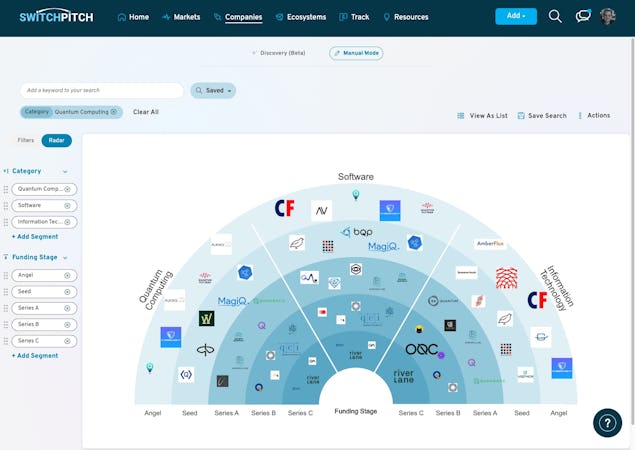This screenshot has width=635, height=450.
Task: Click the CF logo in Software segment
Action: 285,209
